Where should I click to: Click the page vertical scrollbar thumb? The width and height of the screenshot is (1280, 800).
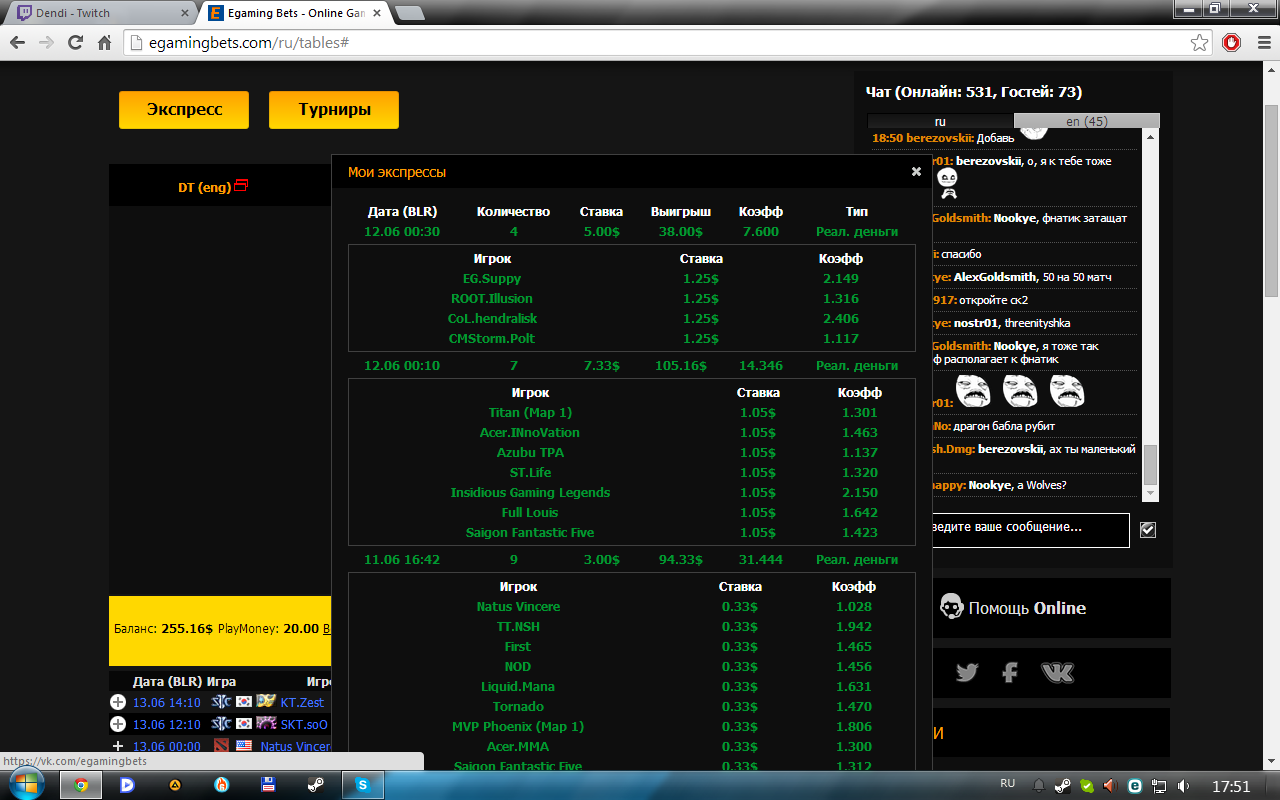[x=1271, y=200]
